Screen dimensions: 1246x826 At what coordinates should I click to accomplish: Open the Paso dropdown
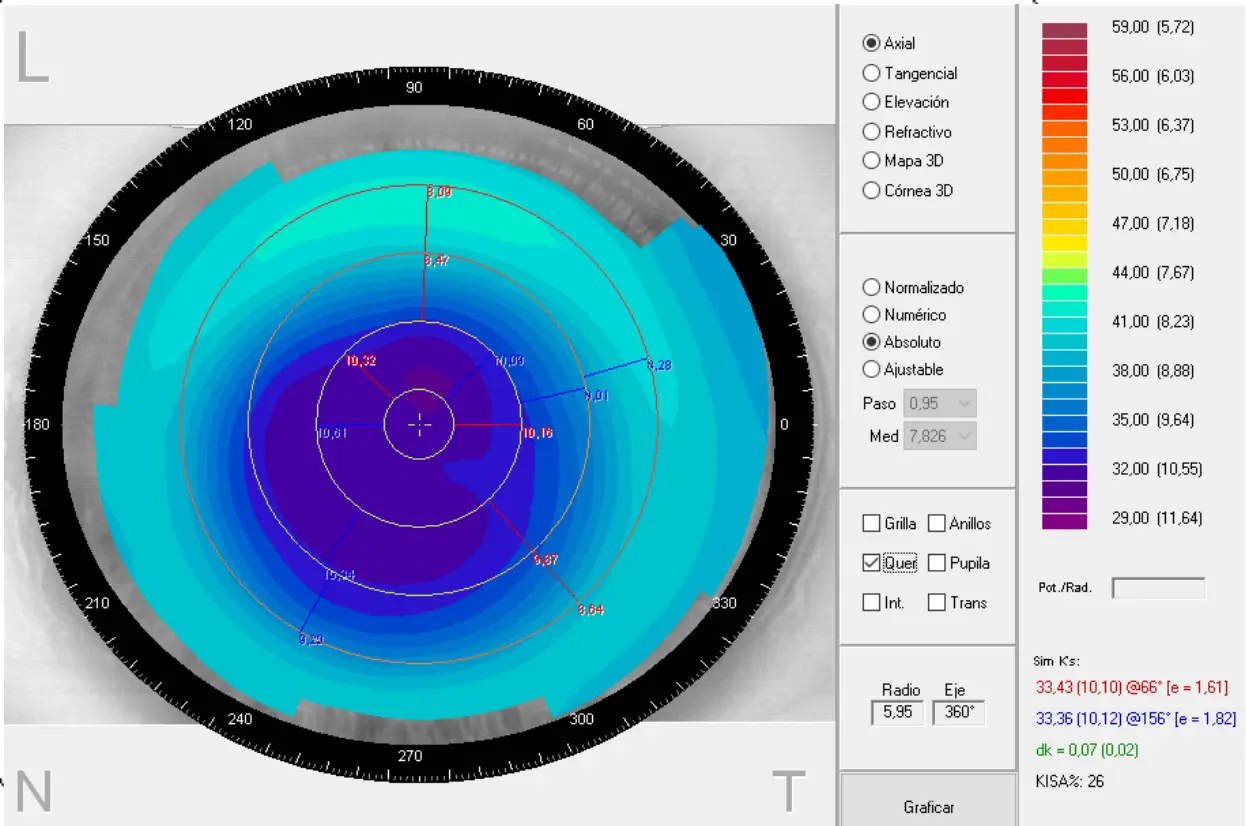(x=964, y=404)
